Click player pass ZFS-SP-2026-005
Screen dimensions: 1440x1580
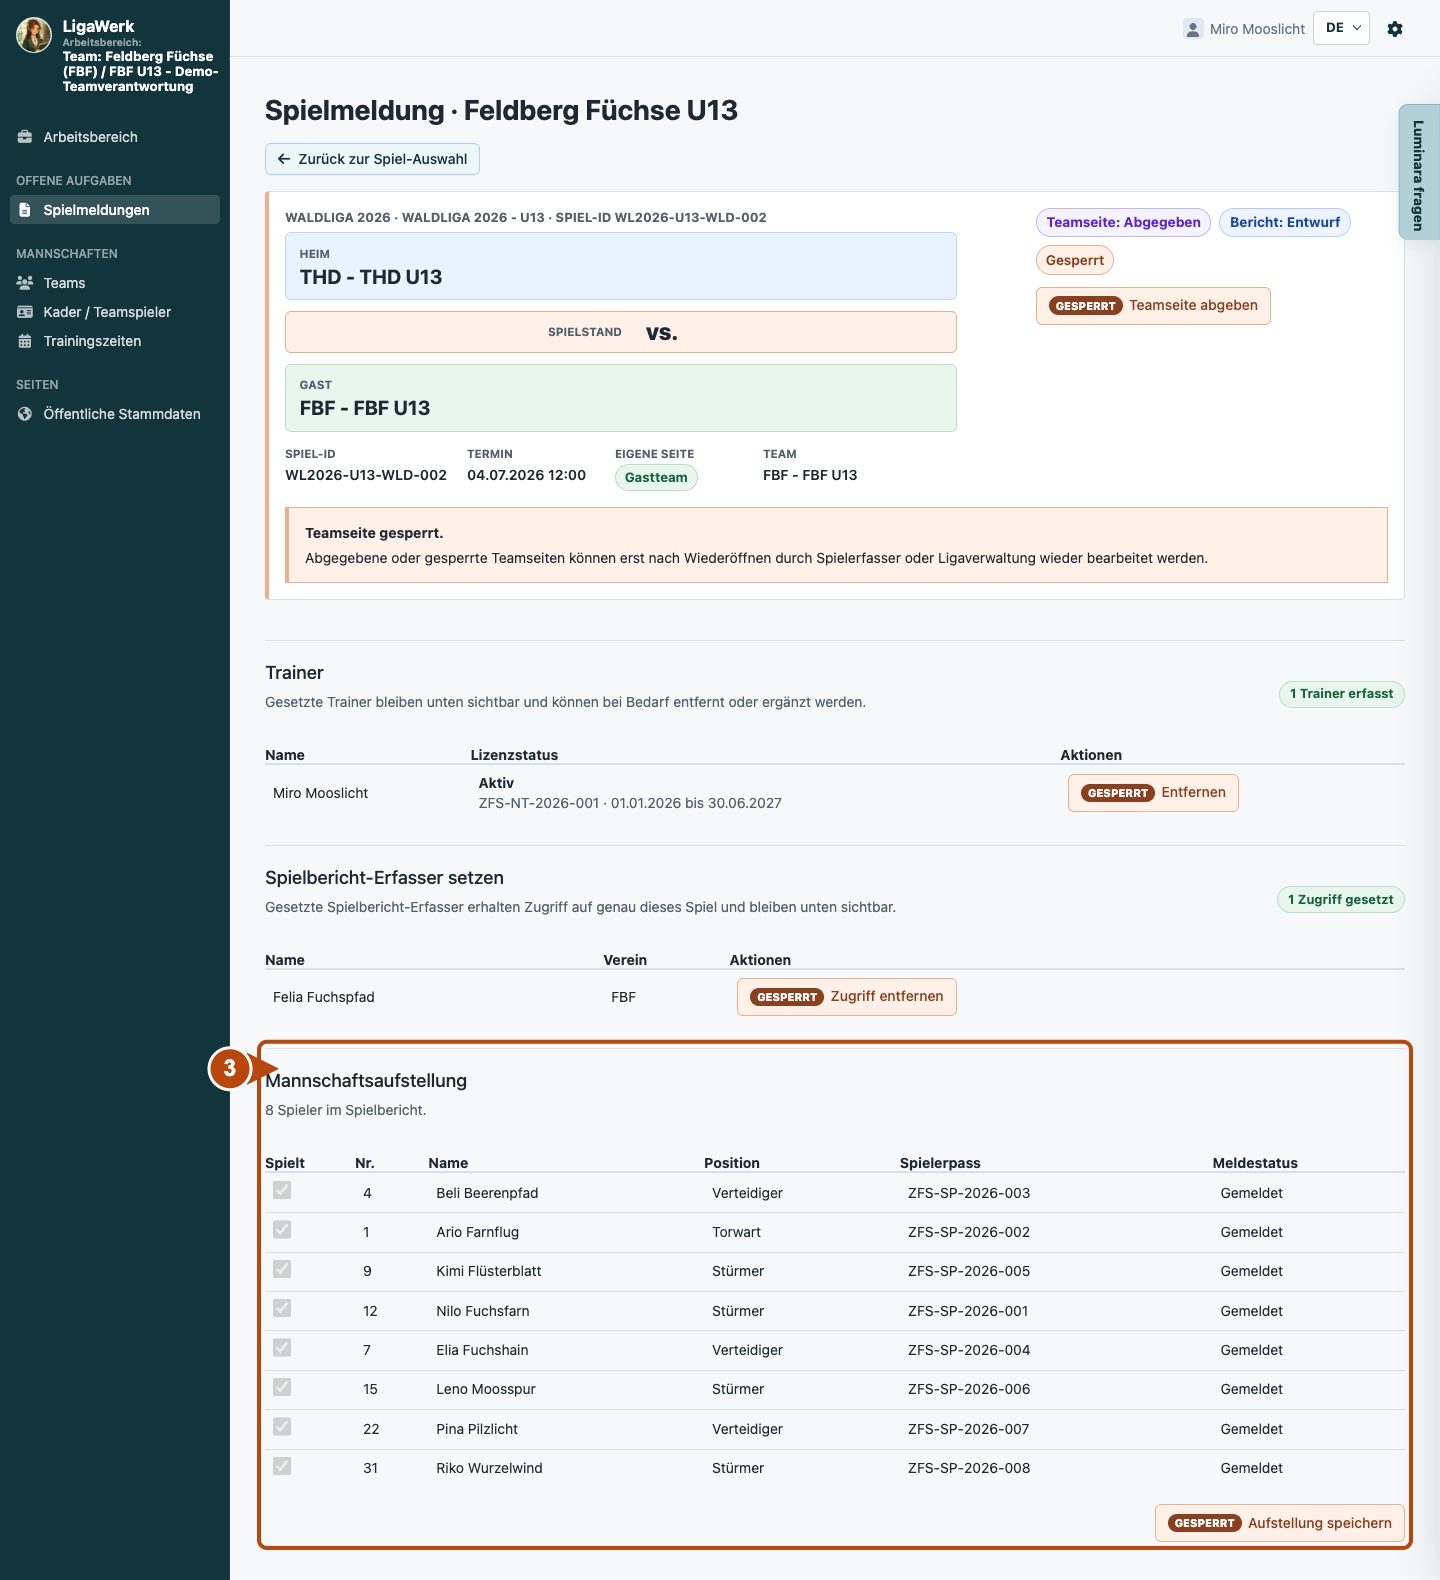click(969, 1271)
